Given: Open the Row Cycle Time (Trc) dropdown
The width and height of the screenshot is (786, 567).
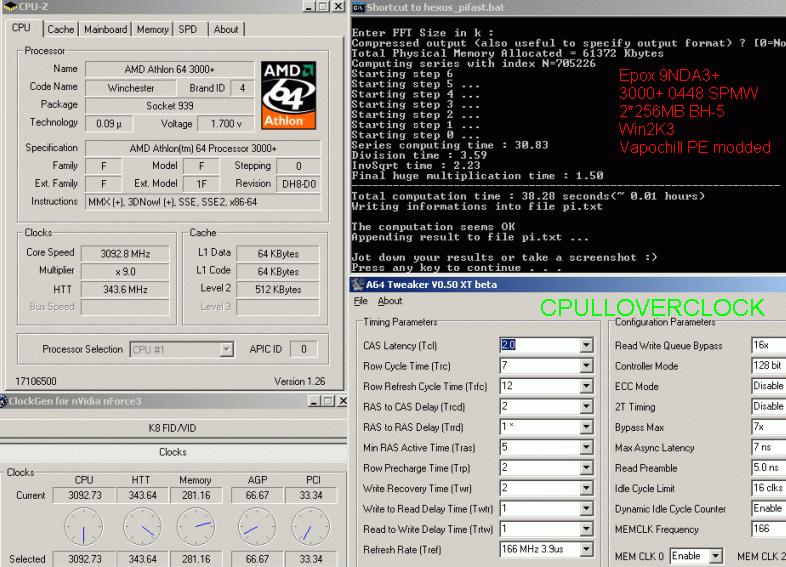Looking at the screenshot, I should click(x=586, y=366).
